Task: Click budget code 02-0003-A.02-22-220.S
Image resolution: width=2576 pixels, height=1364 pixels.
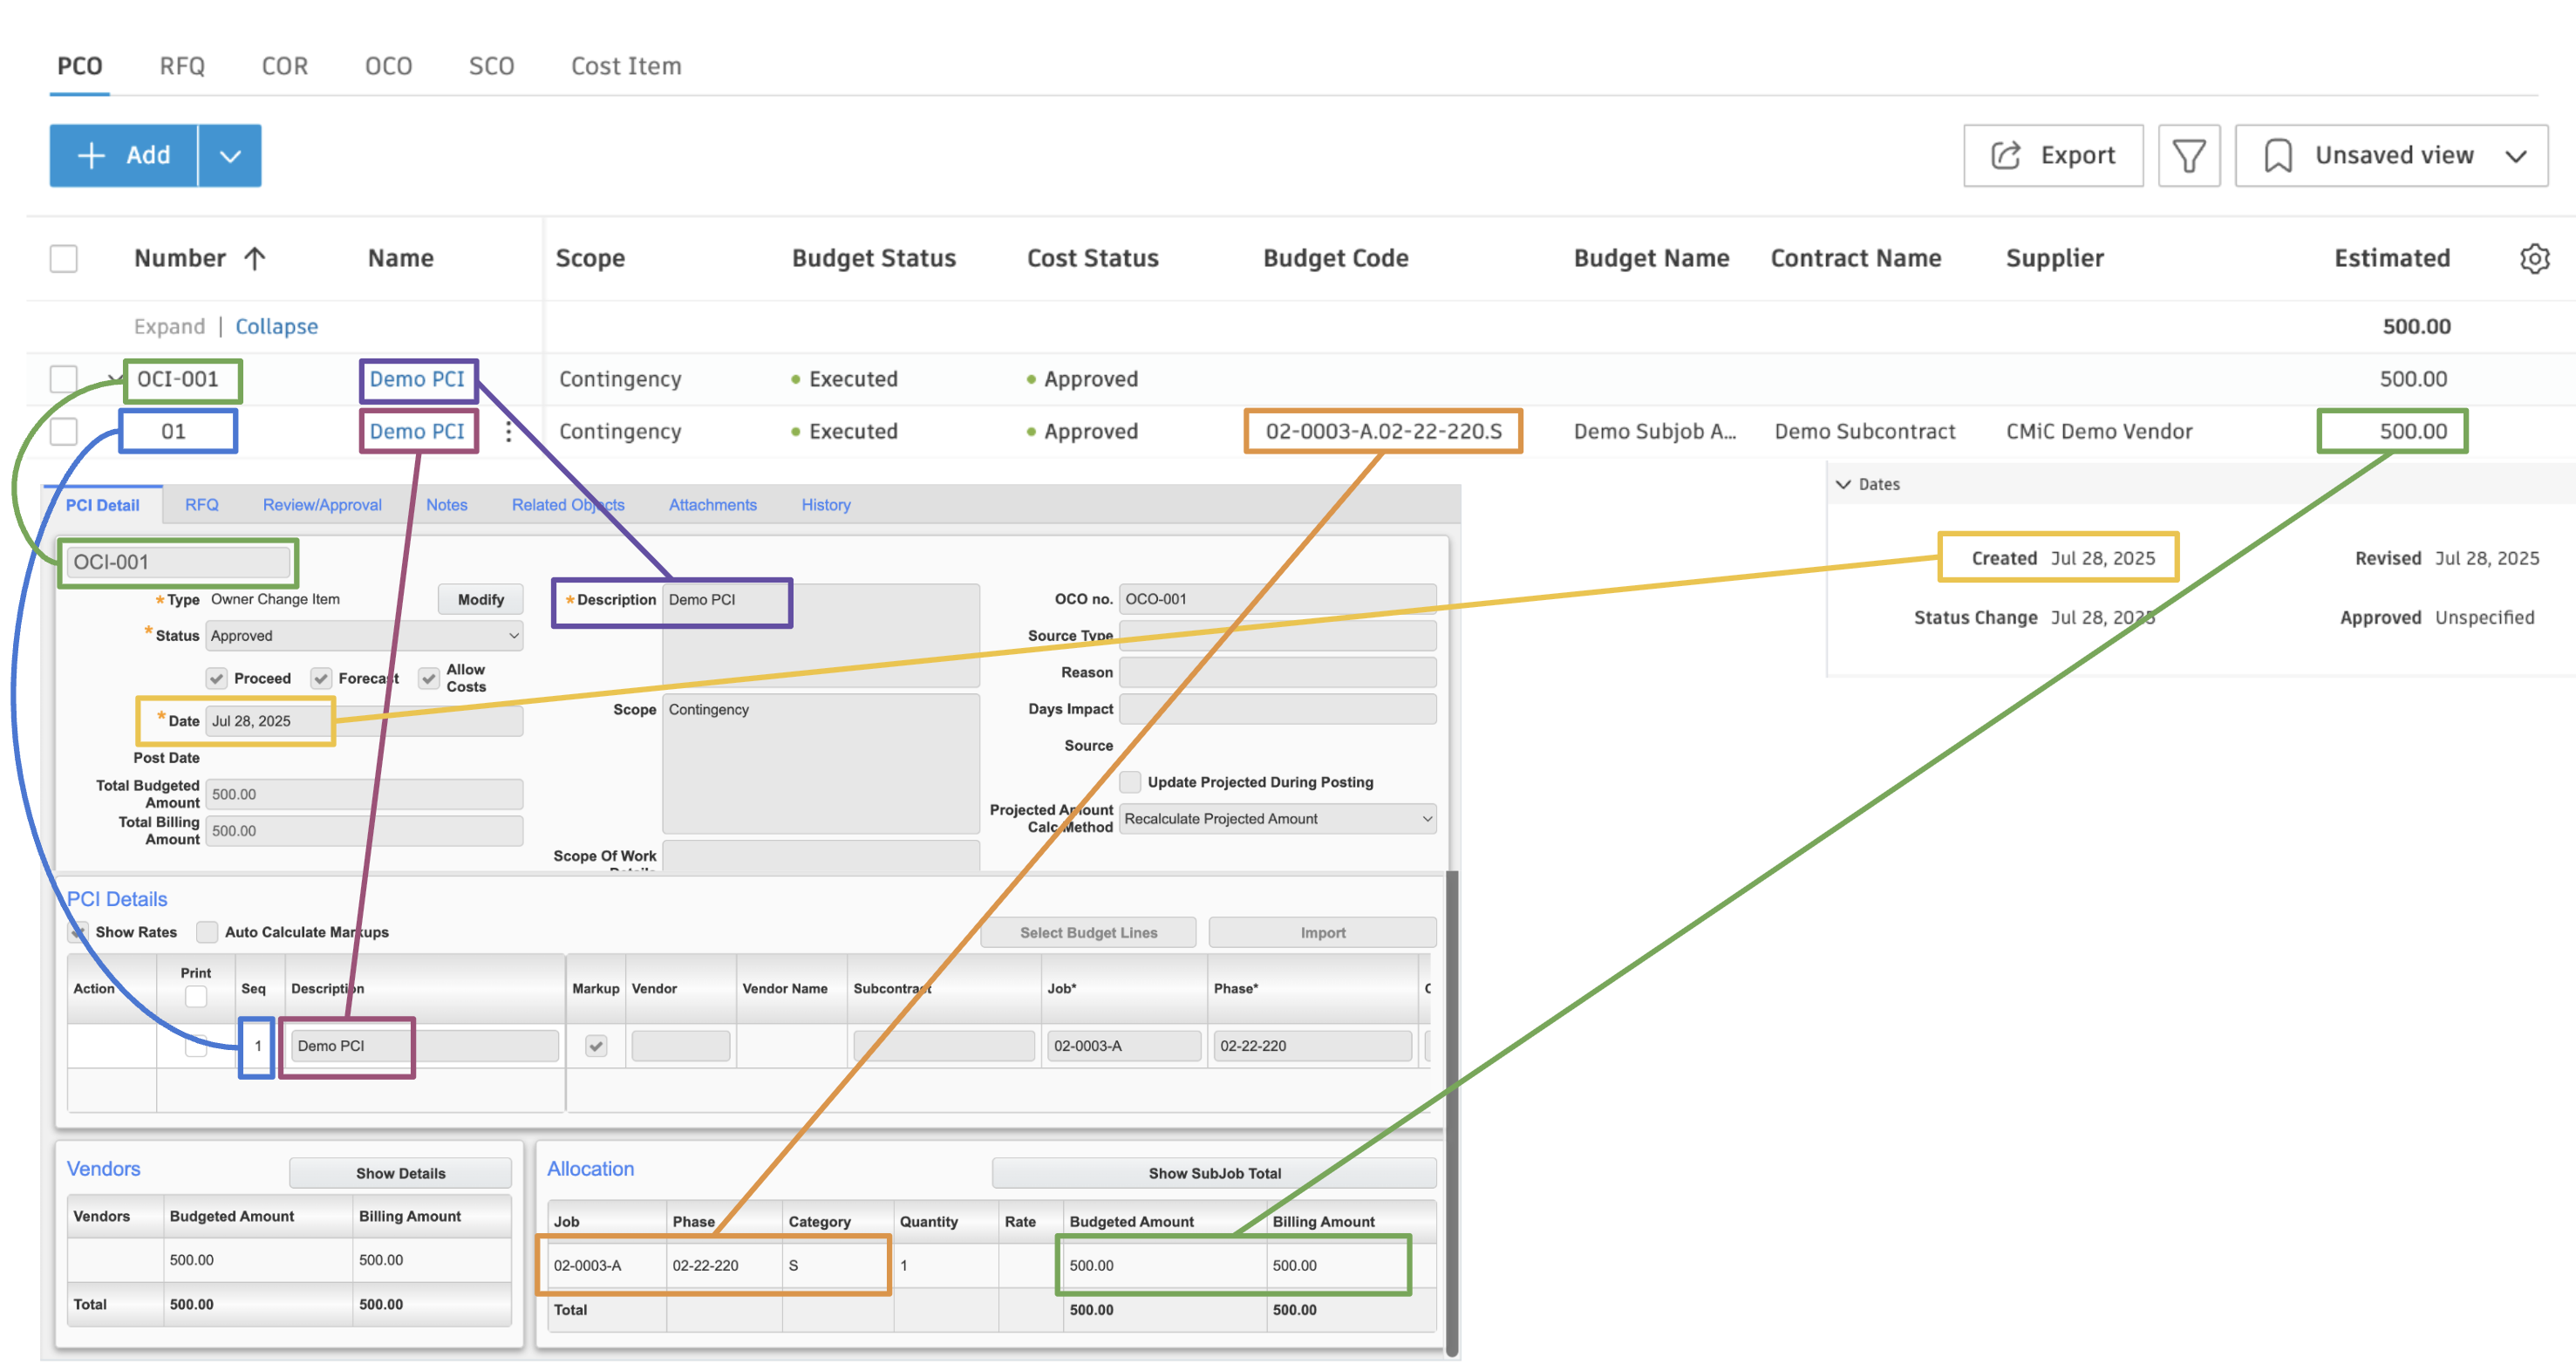Action: tap(1382, 431)
